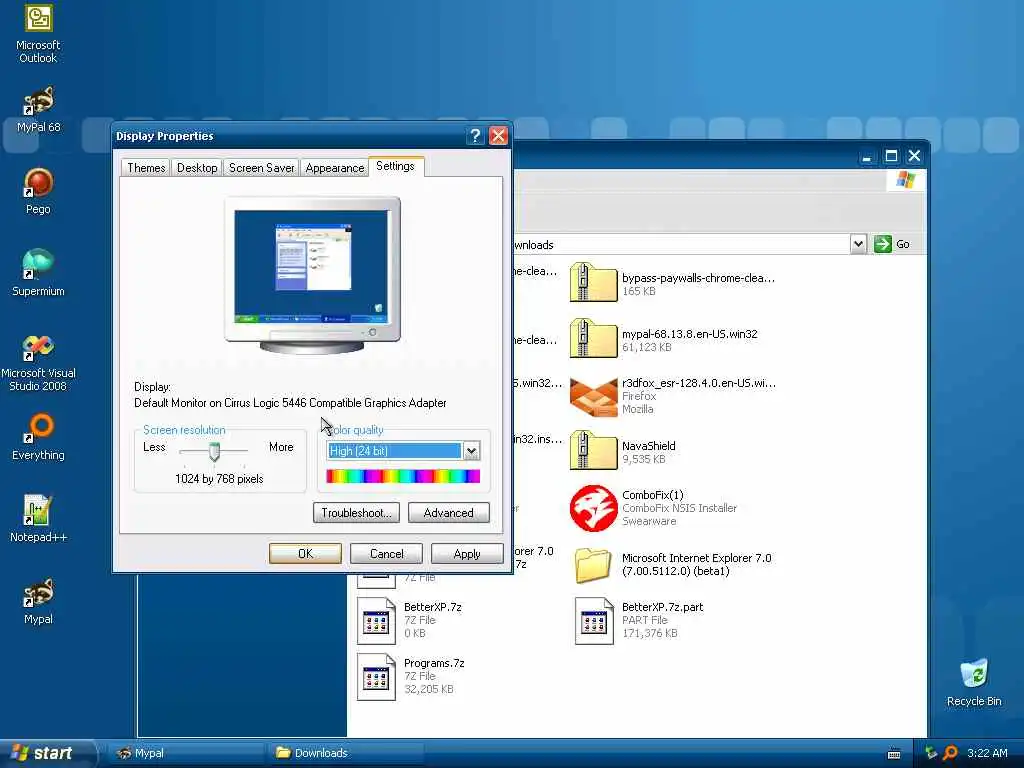1024x768 pixels.
Task: Select the Pego desktop shortcut
Action: [38, 191]
